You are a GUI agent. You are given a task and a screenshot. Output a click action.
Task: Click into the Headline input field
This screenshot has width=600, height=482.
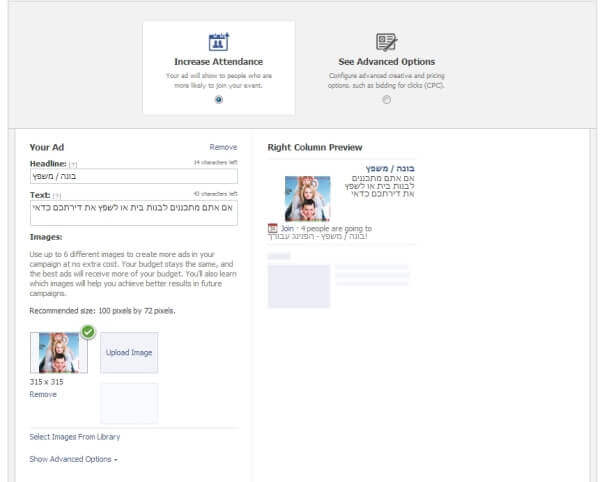click(x=133, y=176)
